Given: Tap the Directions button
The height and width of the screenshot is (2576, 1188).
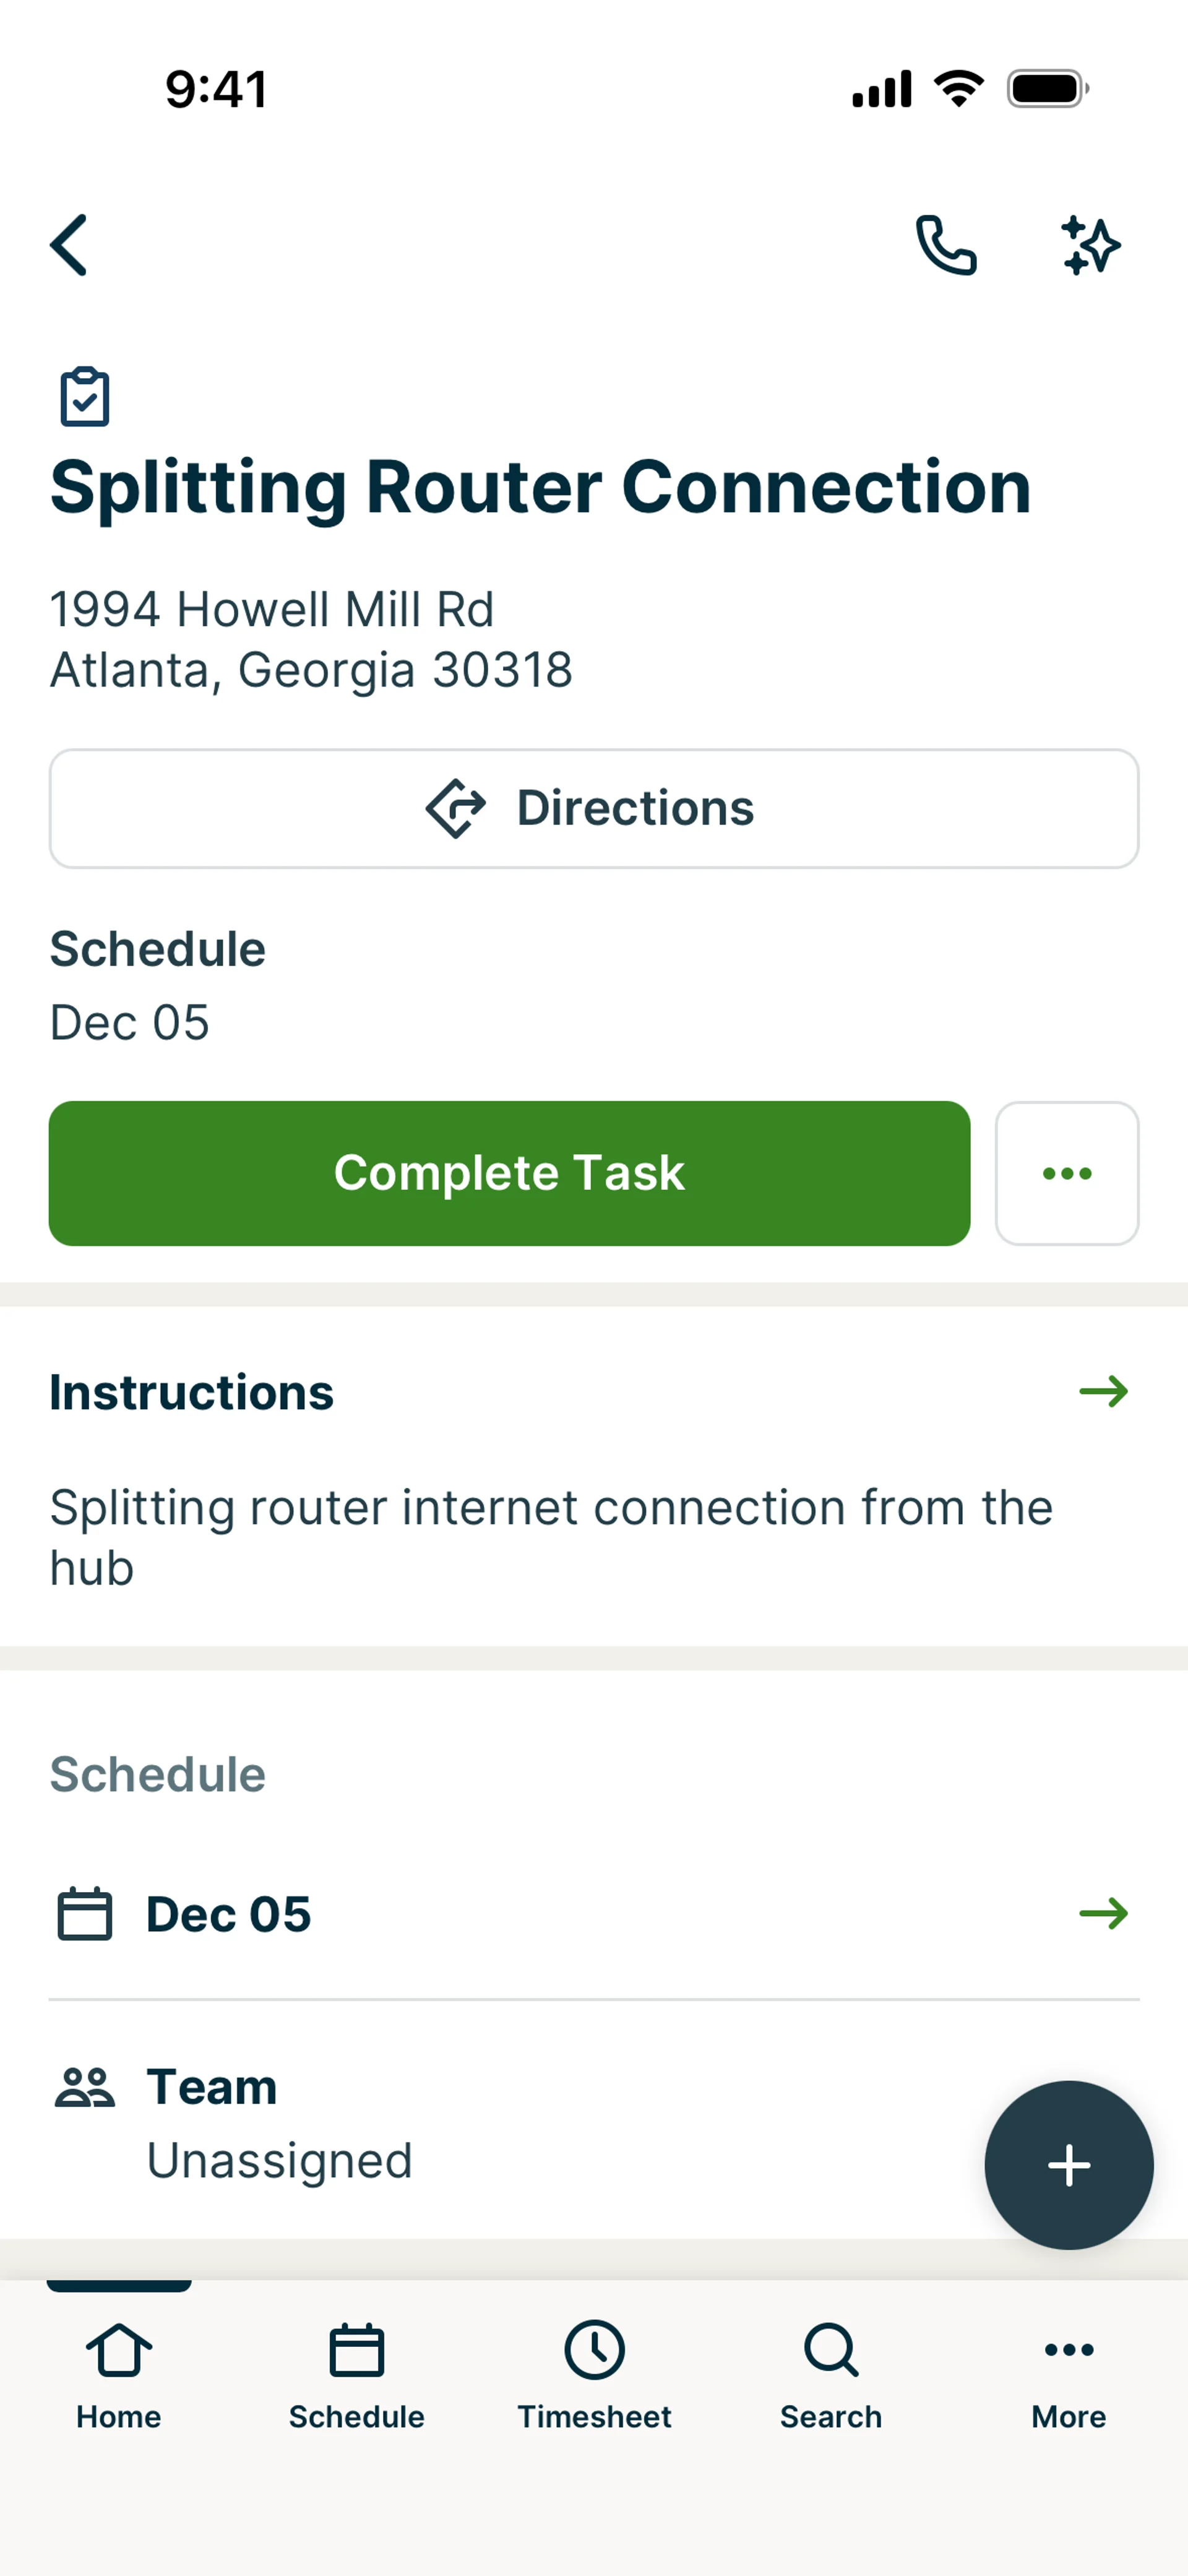Looking at the screenshot, I should tap(594, 808).
